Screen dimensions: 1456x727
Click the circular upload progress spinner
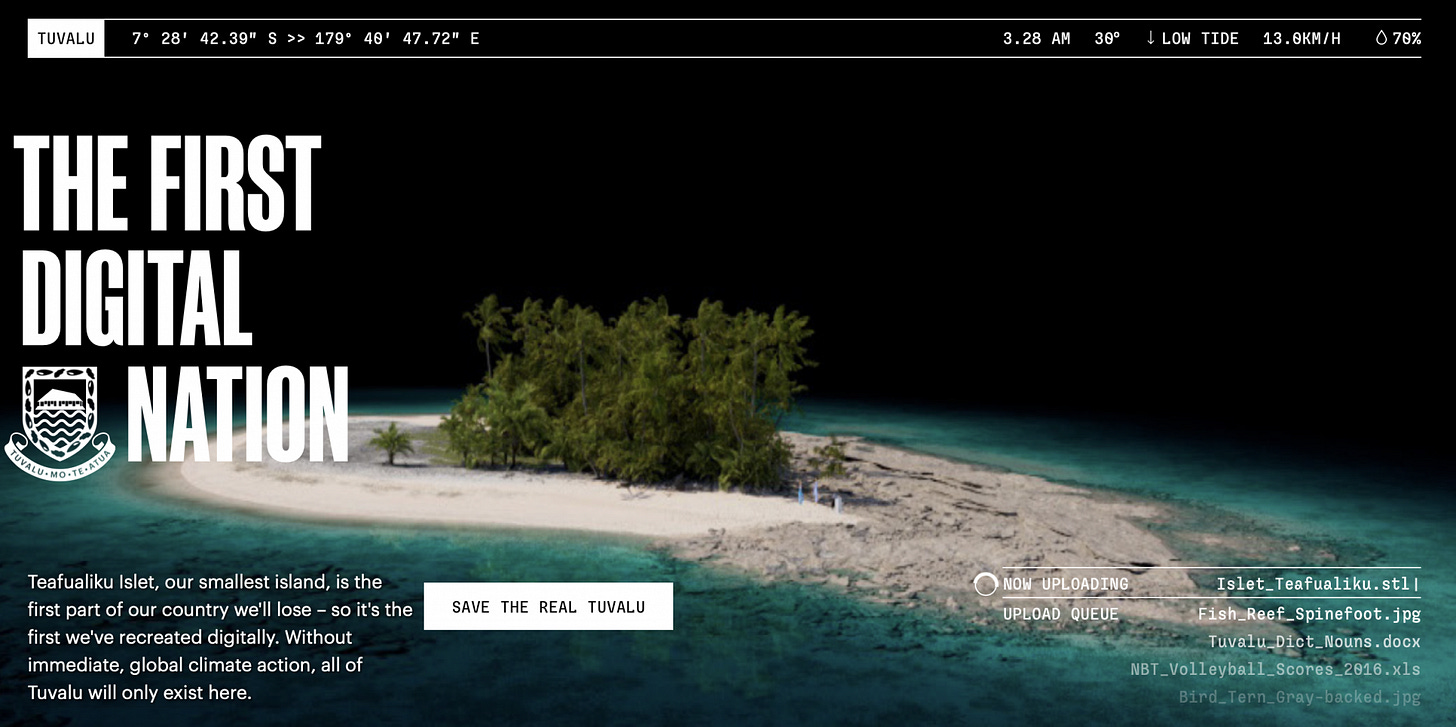[985, 583]
